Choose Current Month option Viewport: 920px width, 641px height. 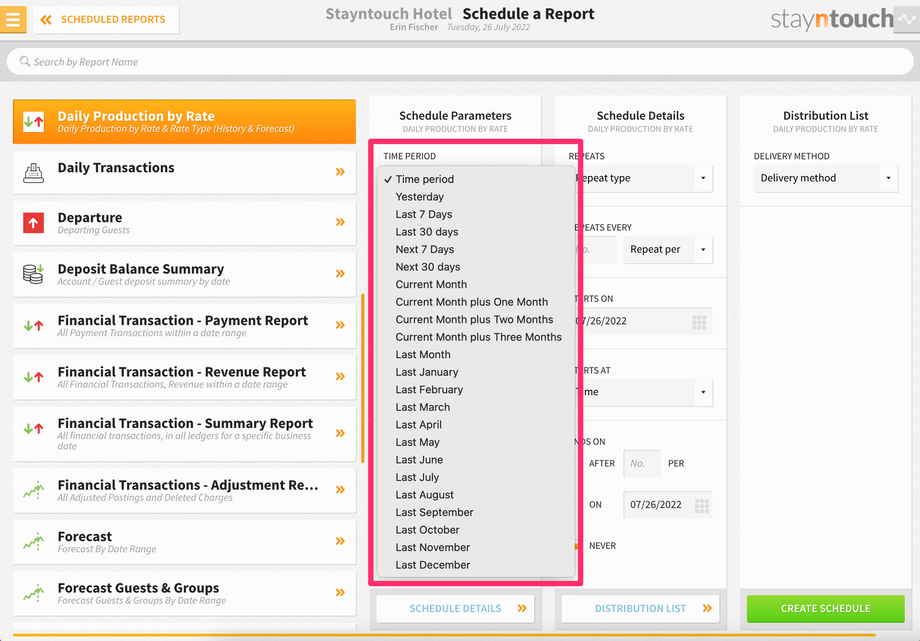tap(476, 285)
